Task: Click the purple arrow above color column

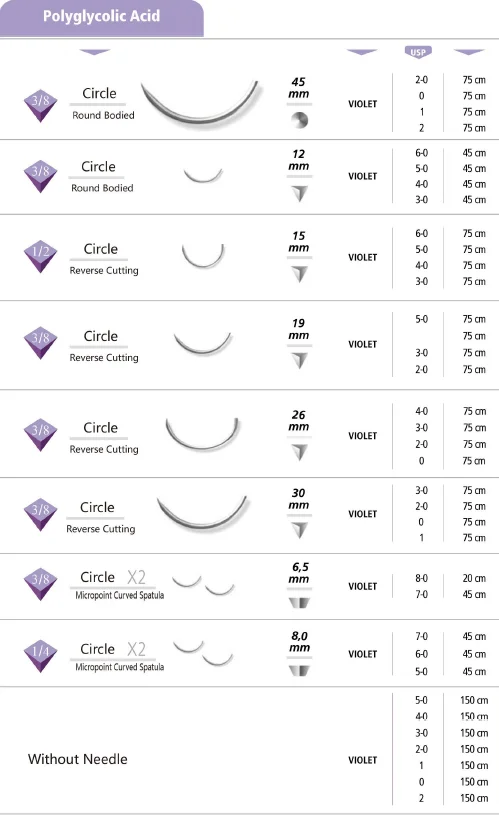Action: click(362, 52)
